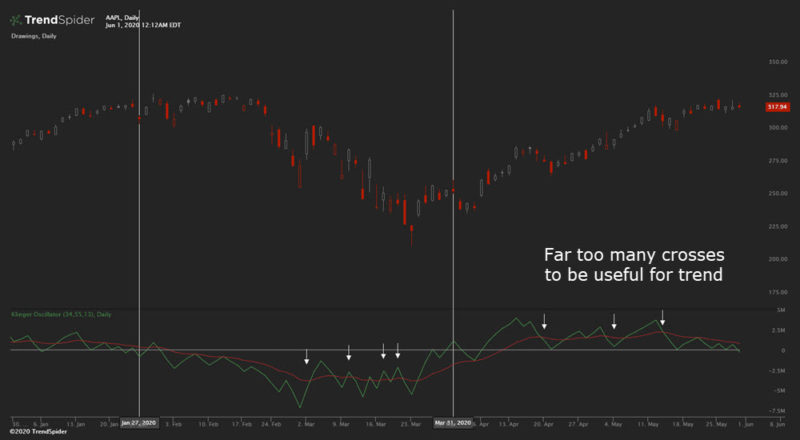Click the "9. Mar" date axis label
This screenshot has height=440, width=800.
341,424
